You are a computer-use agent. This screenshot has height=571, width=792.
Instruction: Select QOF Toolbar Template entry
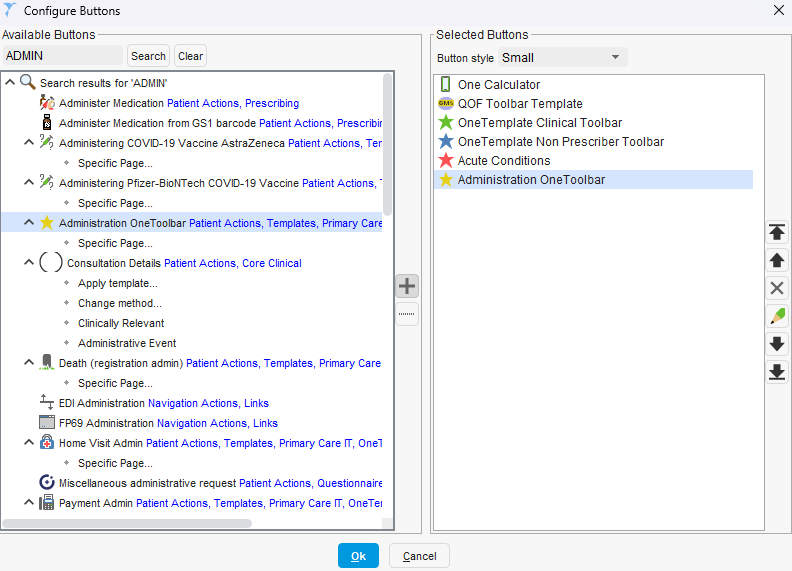tap(520, 104)
